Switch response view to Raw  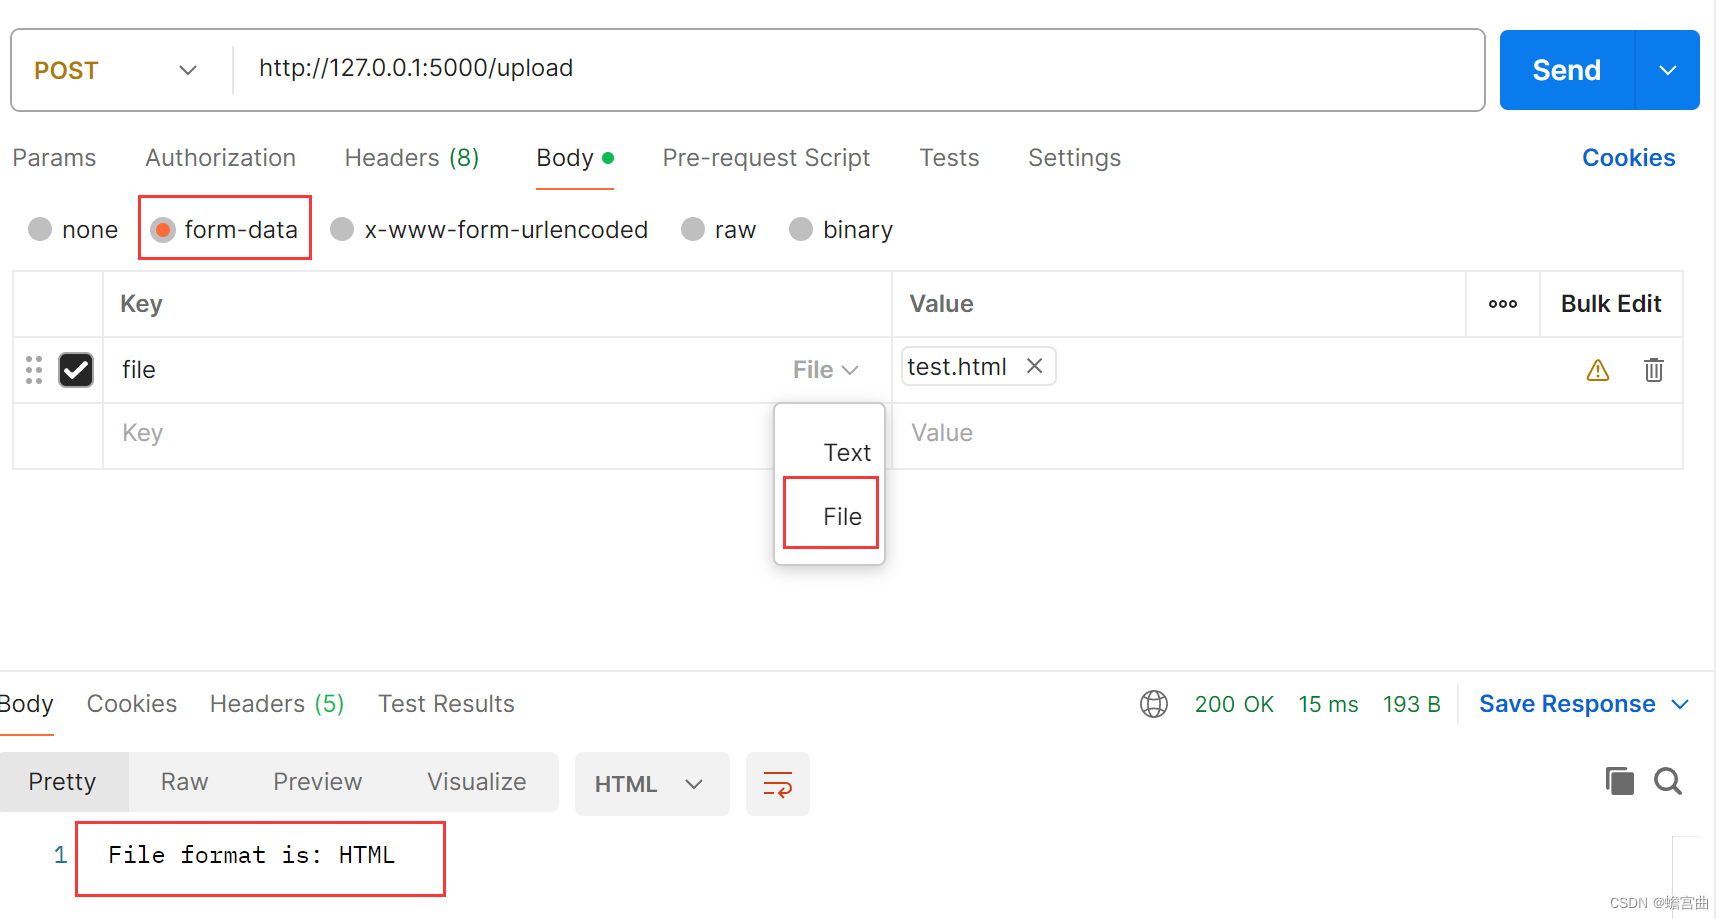[x=185, y=782]
